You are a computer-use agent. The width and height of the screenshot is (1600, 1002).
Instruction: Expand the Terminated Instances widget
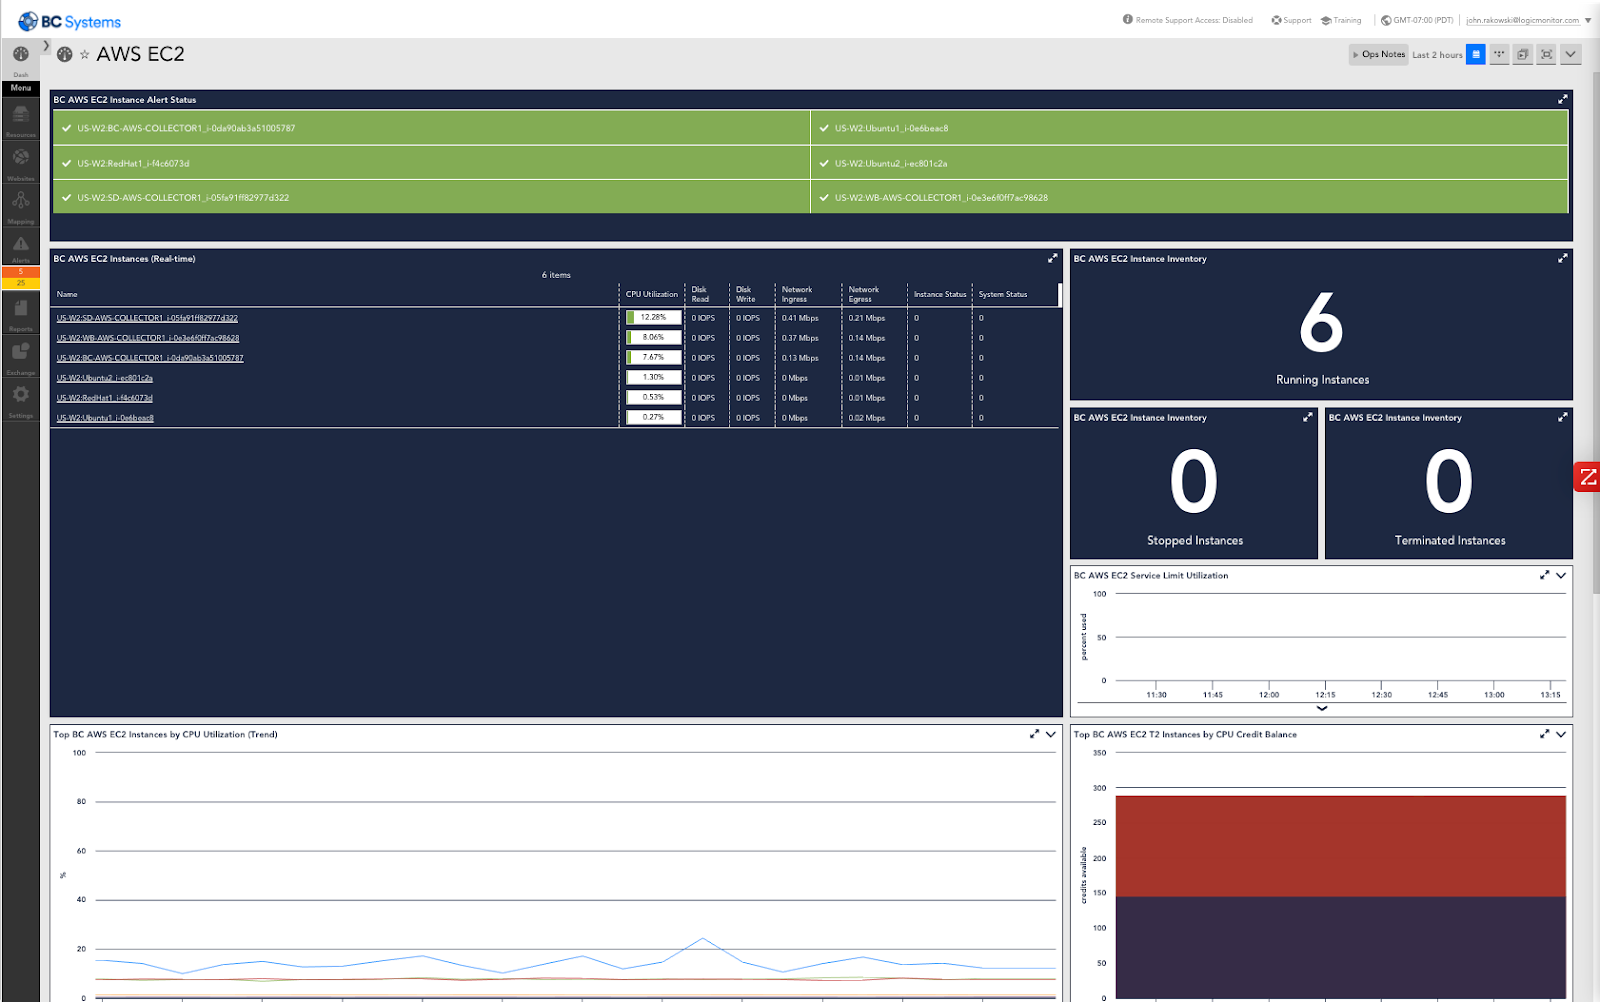pyautogui.click(x=1562, y=417)
